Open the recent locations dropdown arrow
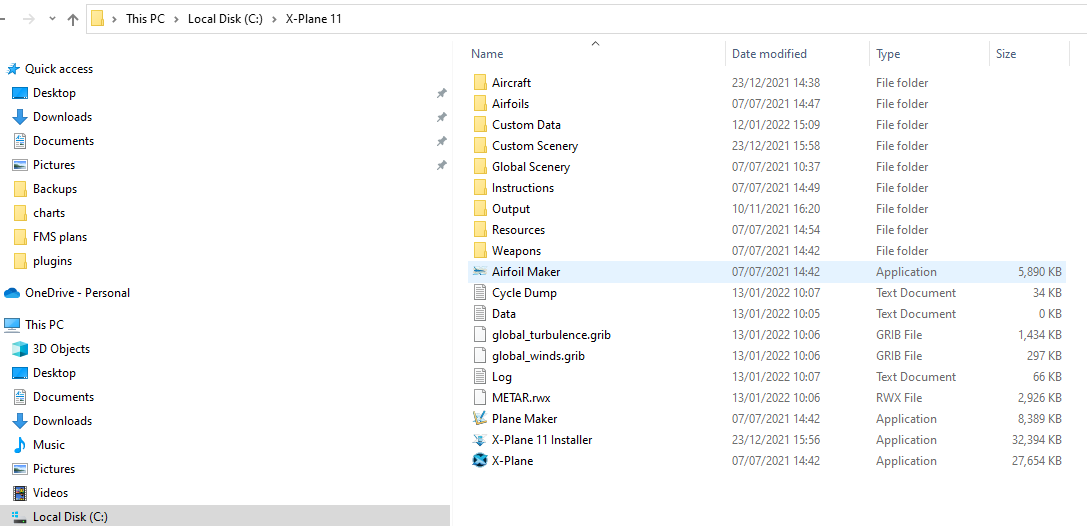Screen dimensions: 1087x526 coord(53,19)
